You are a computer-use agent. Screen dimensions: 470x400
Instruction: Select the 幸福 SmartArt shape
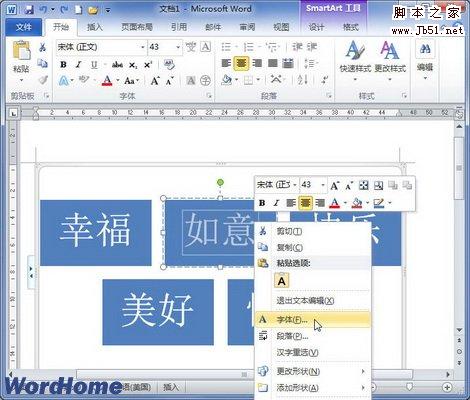[96, 233]
